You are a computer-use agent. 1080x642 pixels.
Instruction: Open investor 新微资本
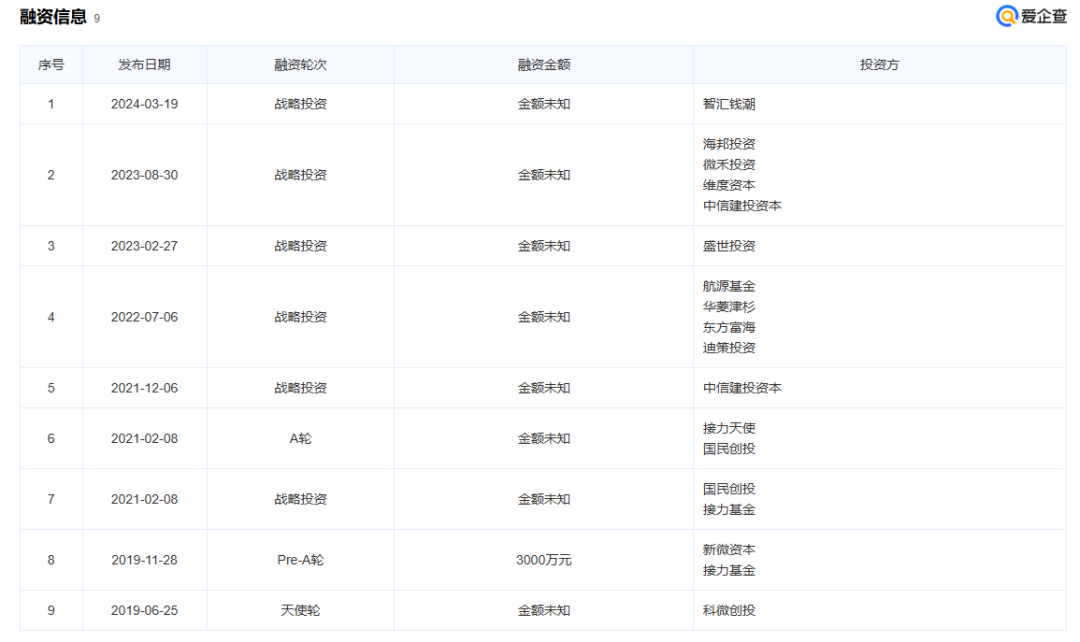pos(729,550)
